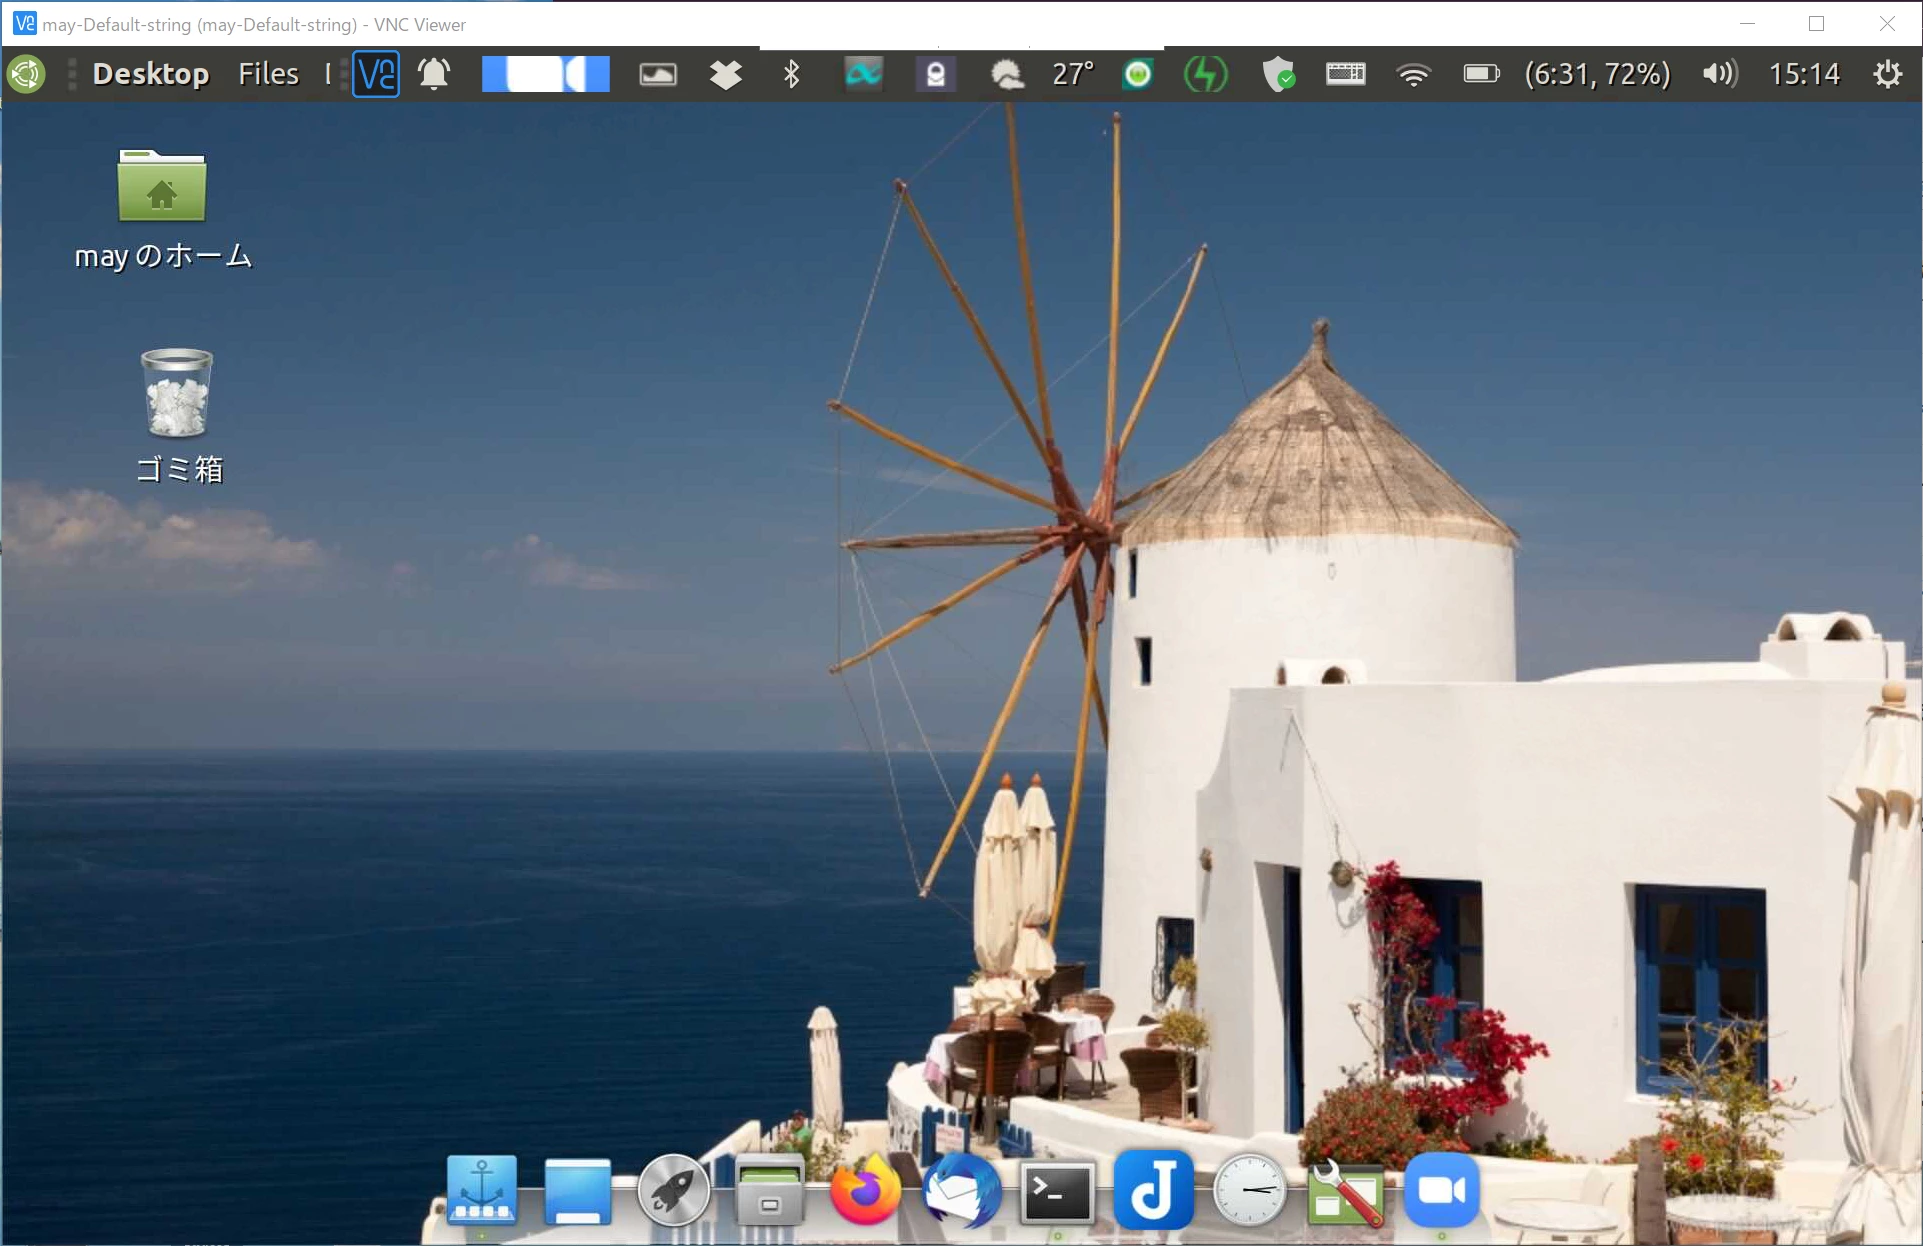Toggle the on-screen keyboard indicator
1923x1246 pixels.
click(x=1345, y=74)
